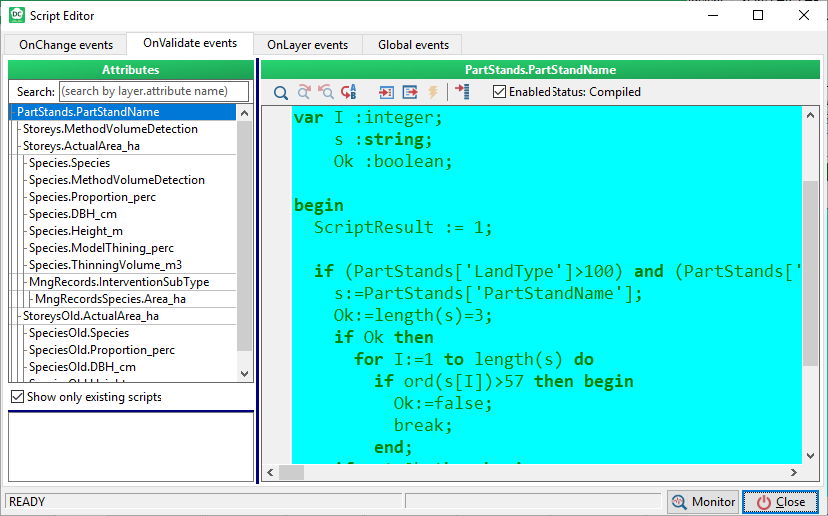
Task: Click code editor scroll right arrow
Action: [x=794, y=472]
